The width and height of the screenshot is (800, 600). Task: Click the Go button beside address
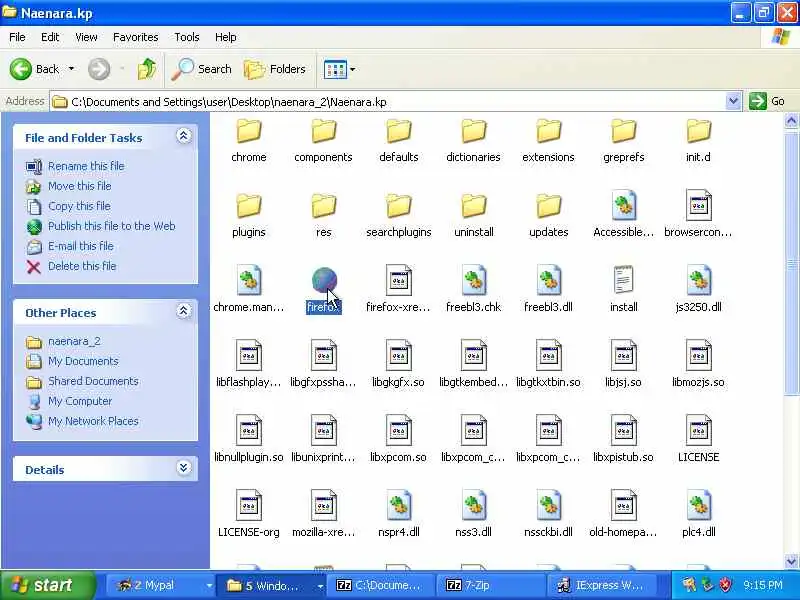767,101
